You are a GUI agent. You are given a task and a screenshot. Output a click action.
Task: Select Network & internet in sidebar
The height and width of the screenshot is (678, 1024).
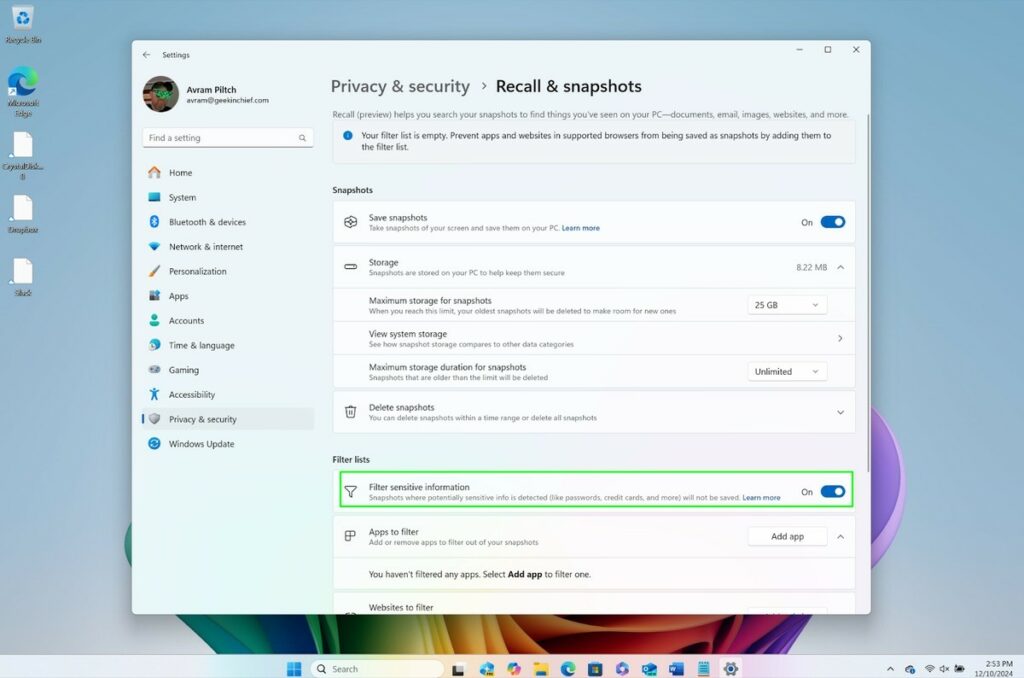tap(205, 247)
